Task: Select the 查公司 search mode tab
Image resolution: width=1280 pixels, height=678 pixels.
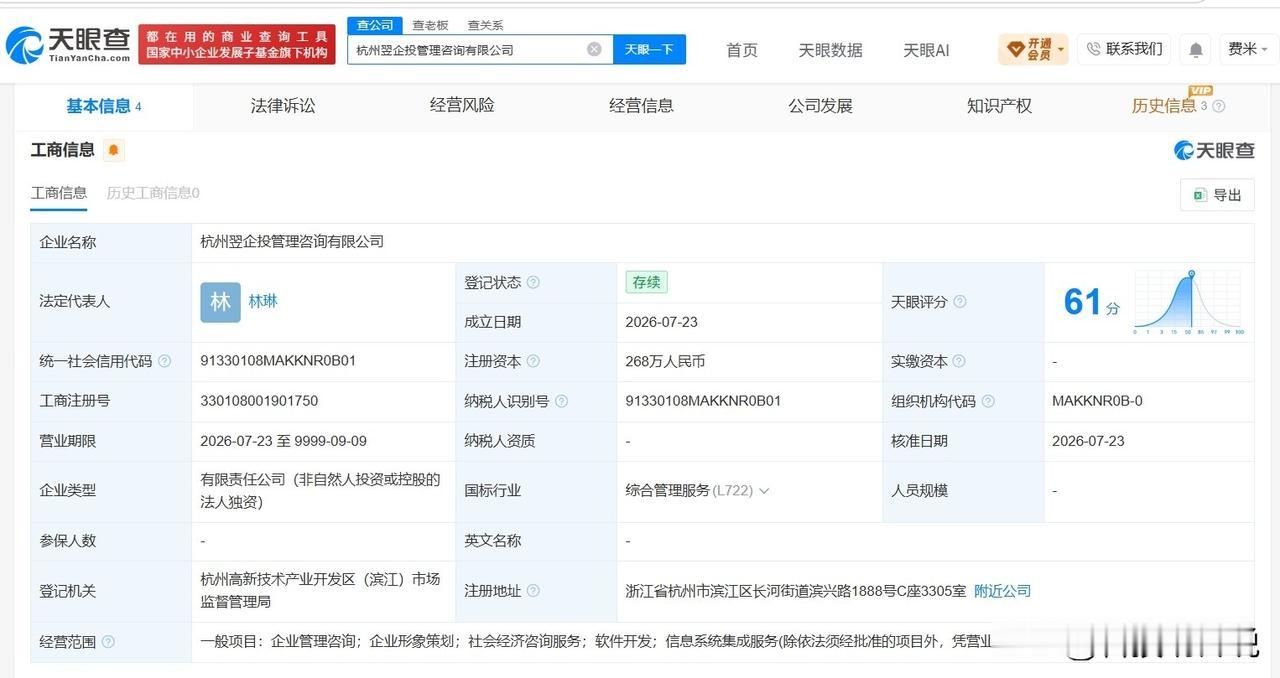Action: (375, 25)
